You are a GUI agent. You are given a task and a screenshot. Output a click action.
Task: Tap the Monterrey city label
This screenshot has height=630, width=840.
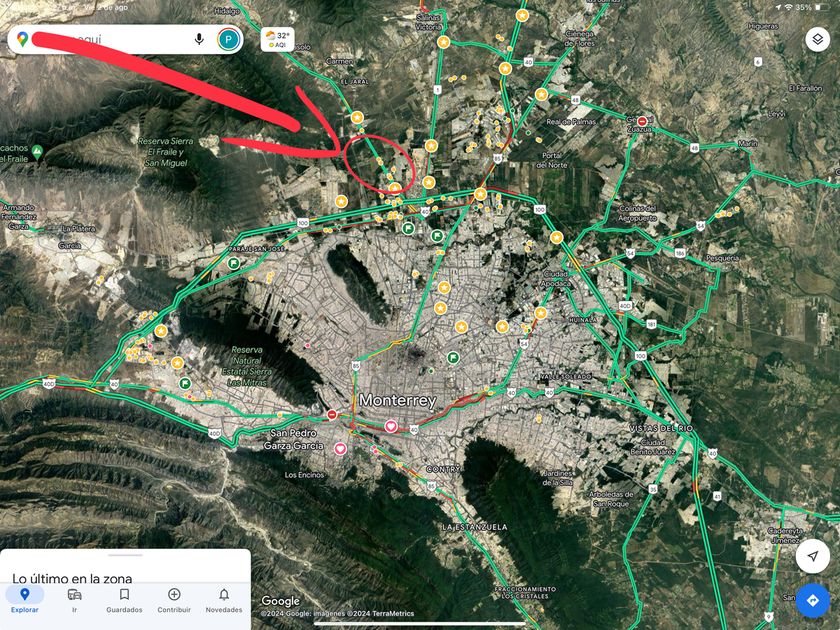pos(398,400)
